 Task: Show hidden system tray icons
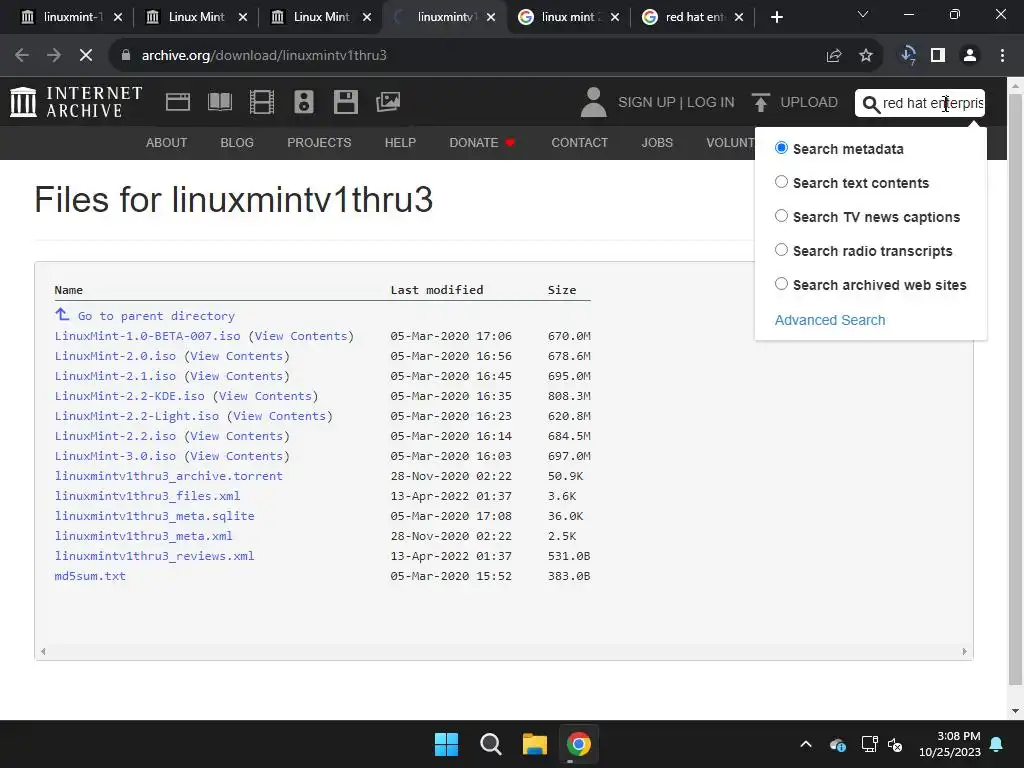(x=806, y=744)
